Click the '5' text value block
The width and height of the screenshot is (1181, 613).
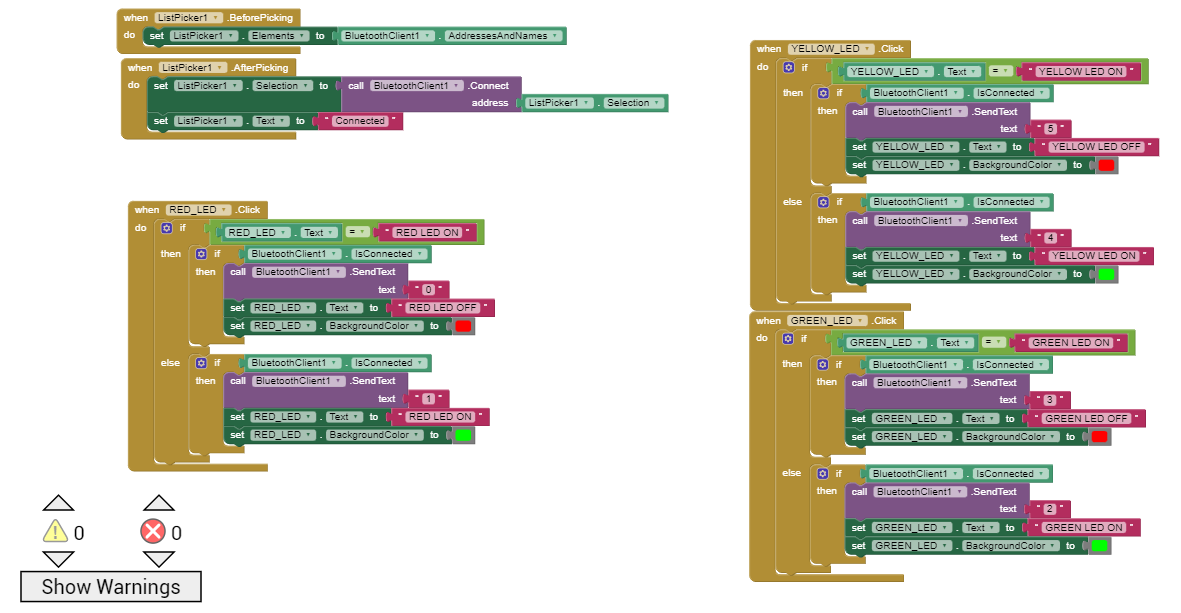click(x=1051, y=129)
